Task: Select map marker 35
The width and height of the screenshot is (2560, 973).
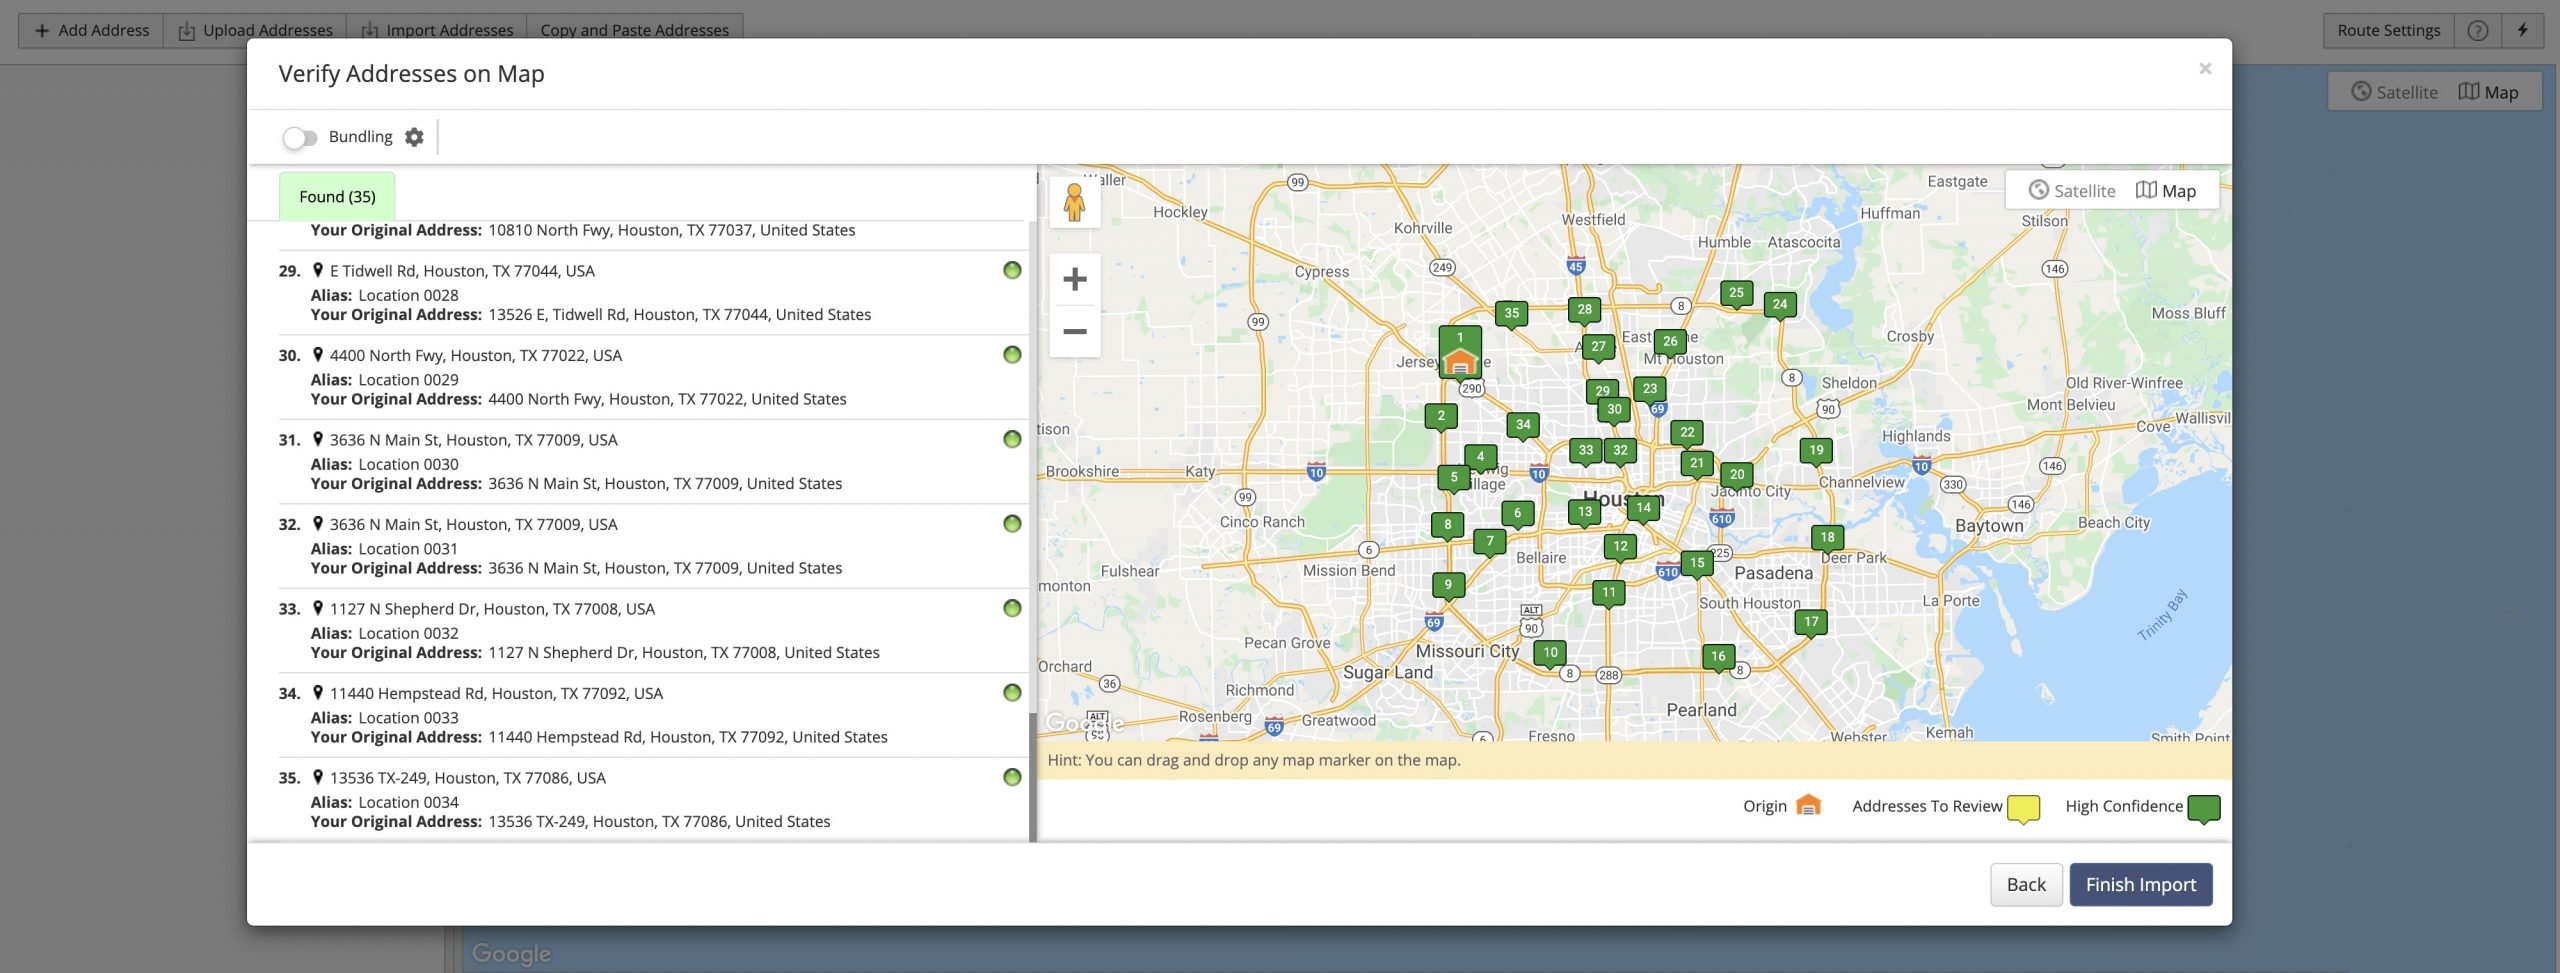Action: [x=1511, y=314]
